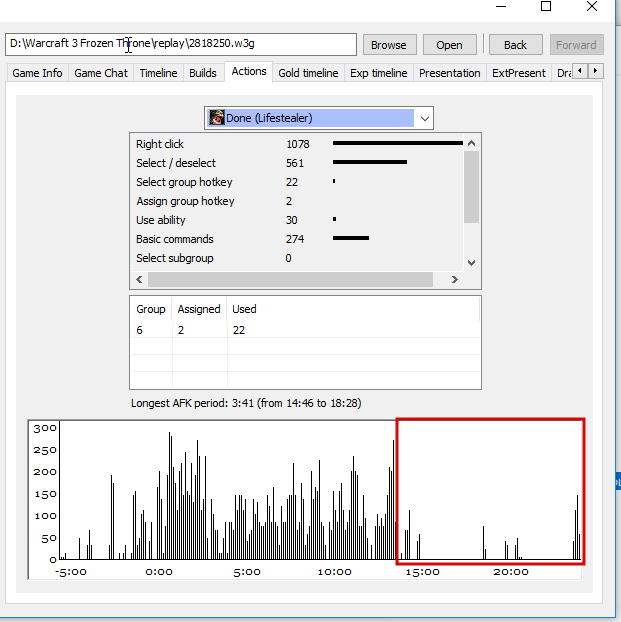The image size is (621, 622).
Task: Switch to the Game Info tab
Action: (37, 73)
